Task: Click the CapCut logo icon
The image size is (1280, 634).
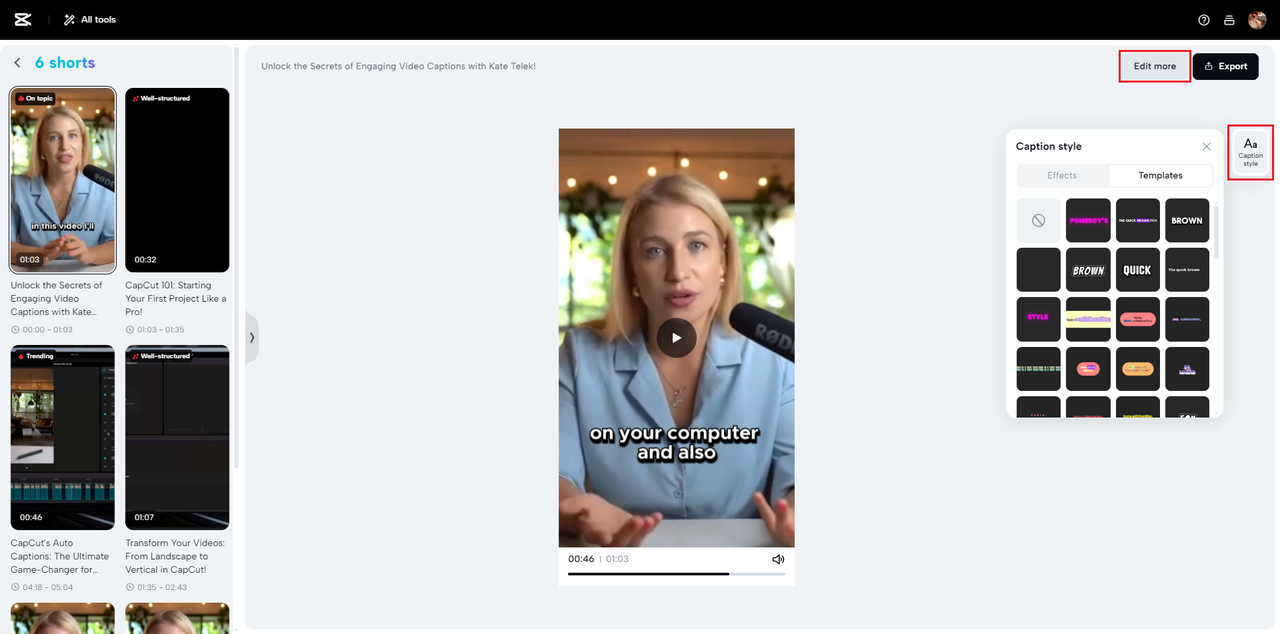Action: (23, 20)
